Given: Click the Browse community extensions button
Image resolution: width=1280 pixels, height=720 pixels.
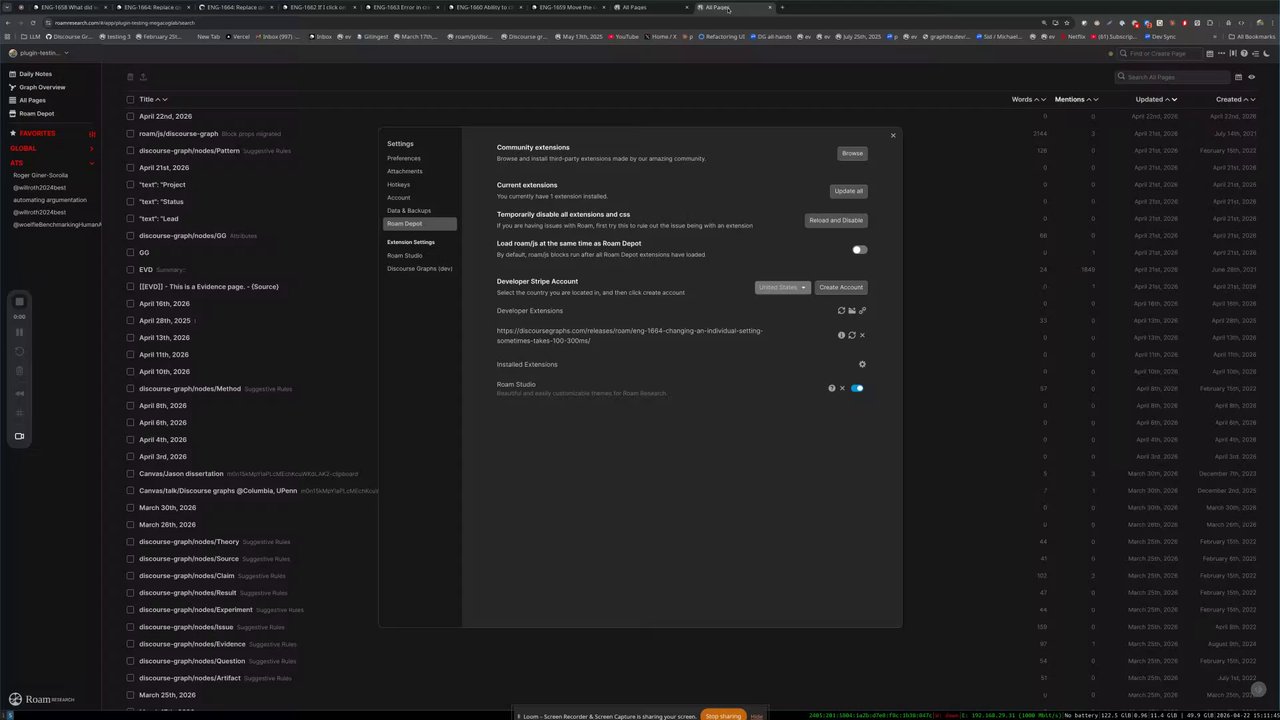Looking at the screenshot, I should [x=852, y=153].
